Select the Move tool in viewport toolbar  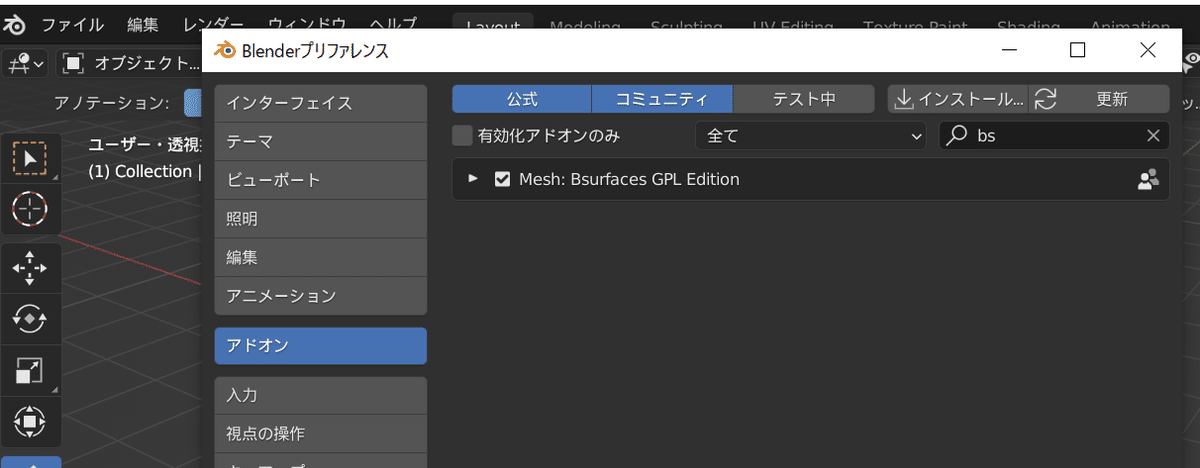coord(30,268)
